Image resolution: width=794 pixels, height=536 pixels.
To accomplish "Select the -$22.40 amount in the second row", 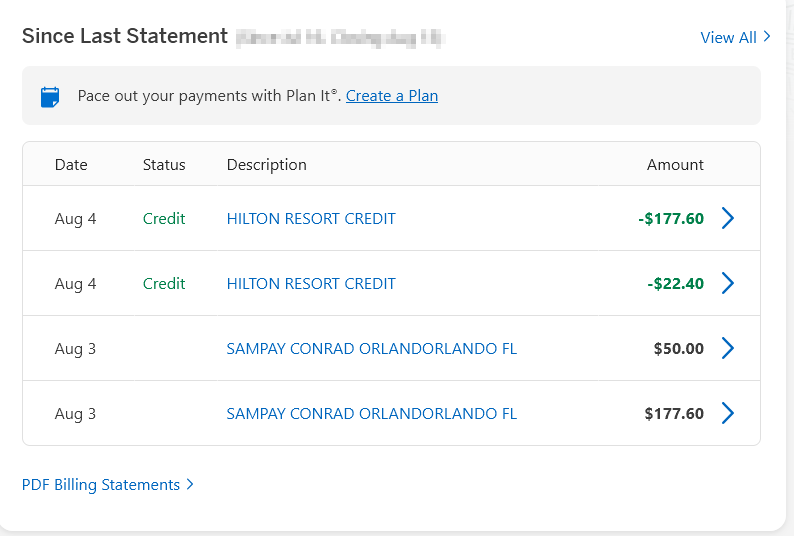I will click(676, 283).
